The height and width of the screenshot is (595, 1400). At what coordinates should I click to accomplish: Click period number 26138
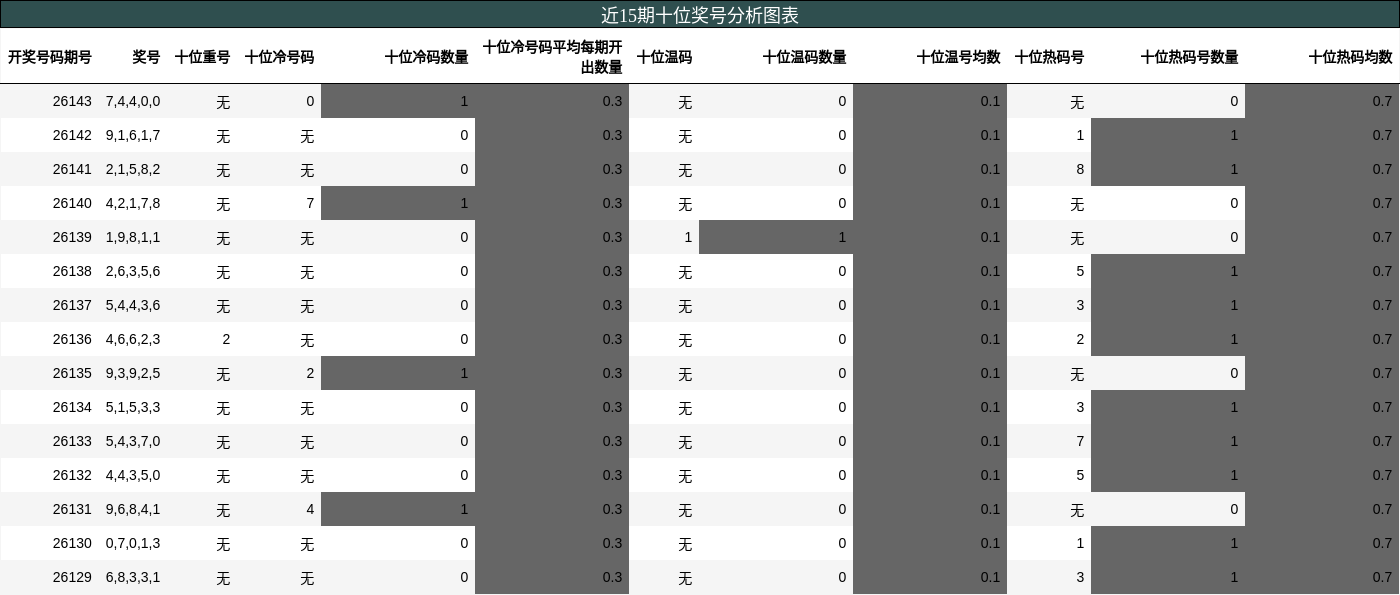tap(72, 271)
